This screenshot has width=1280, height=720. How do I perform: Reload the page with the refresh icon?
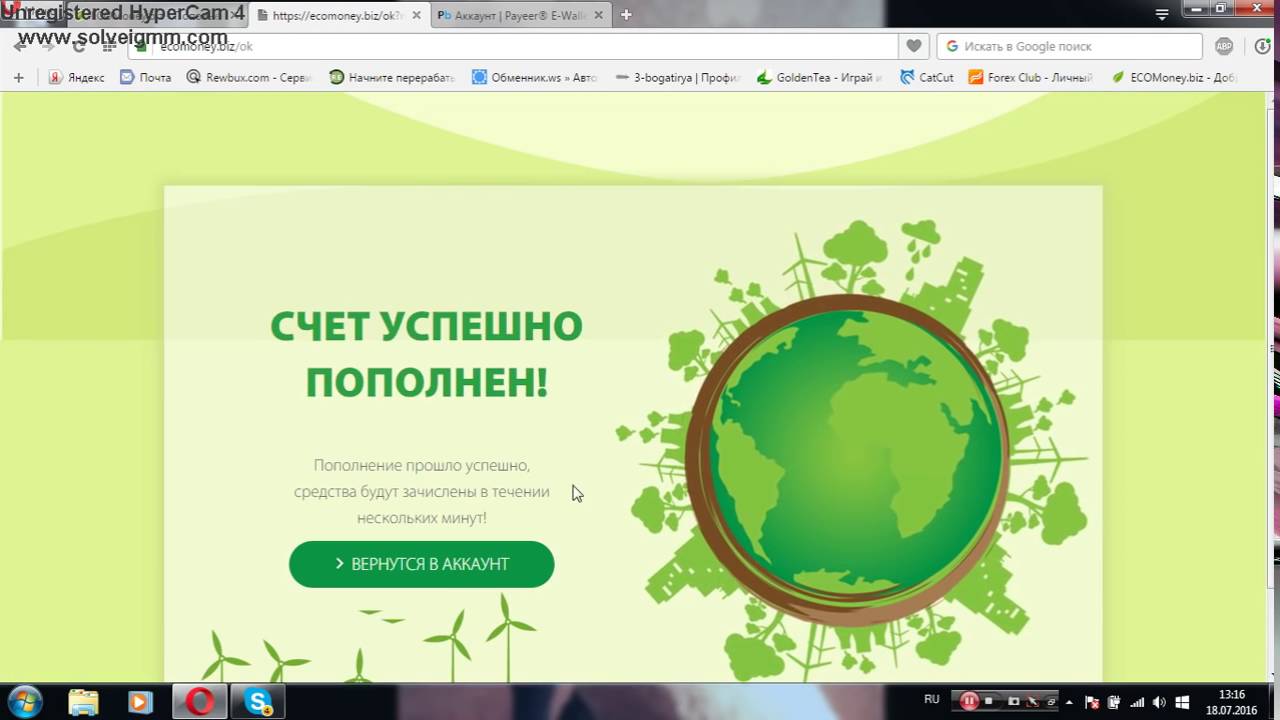tap(78, 46)
